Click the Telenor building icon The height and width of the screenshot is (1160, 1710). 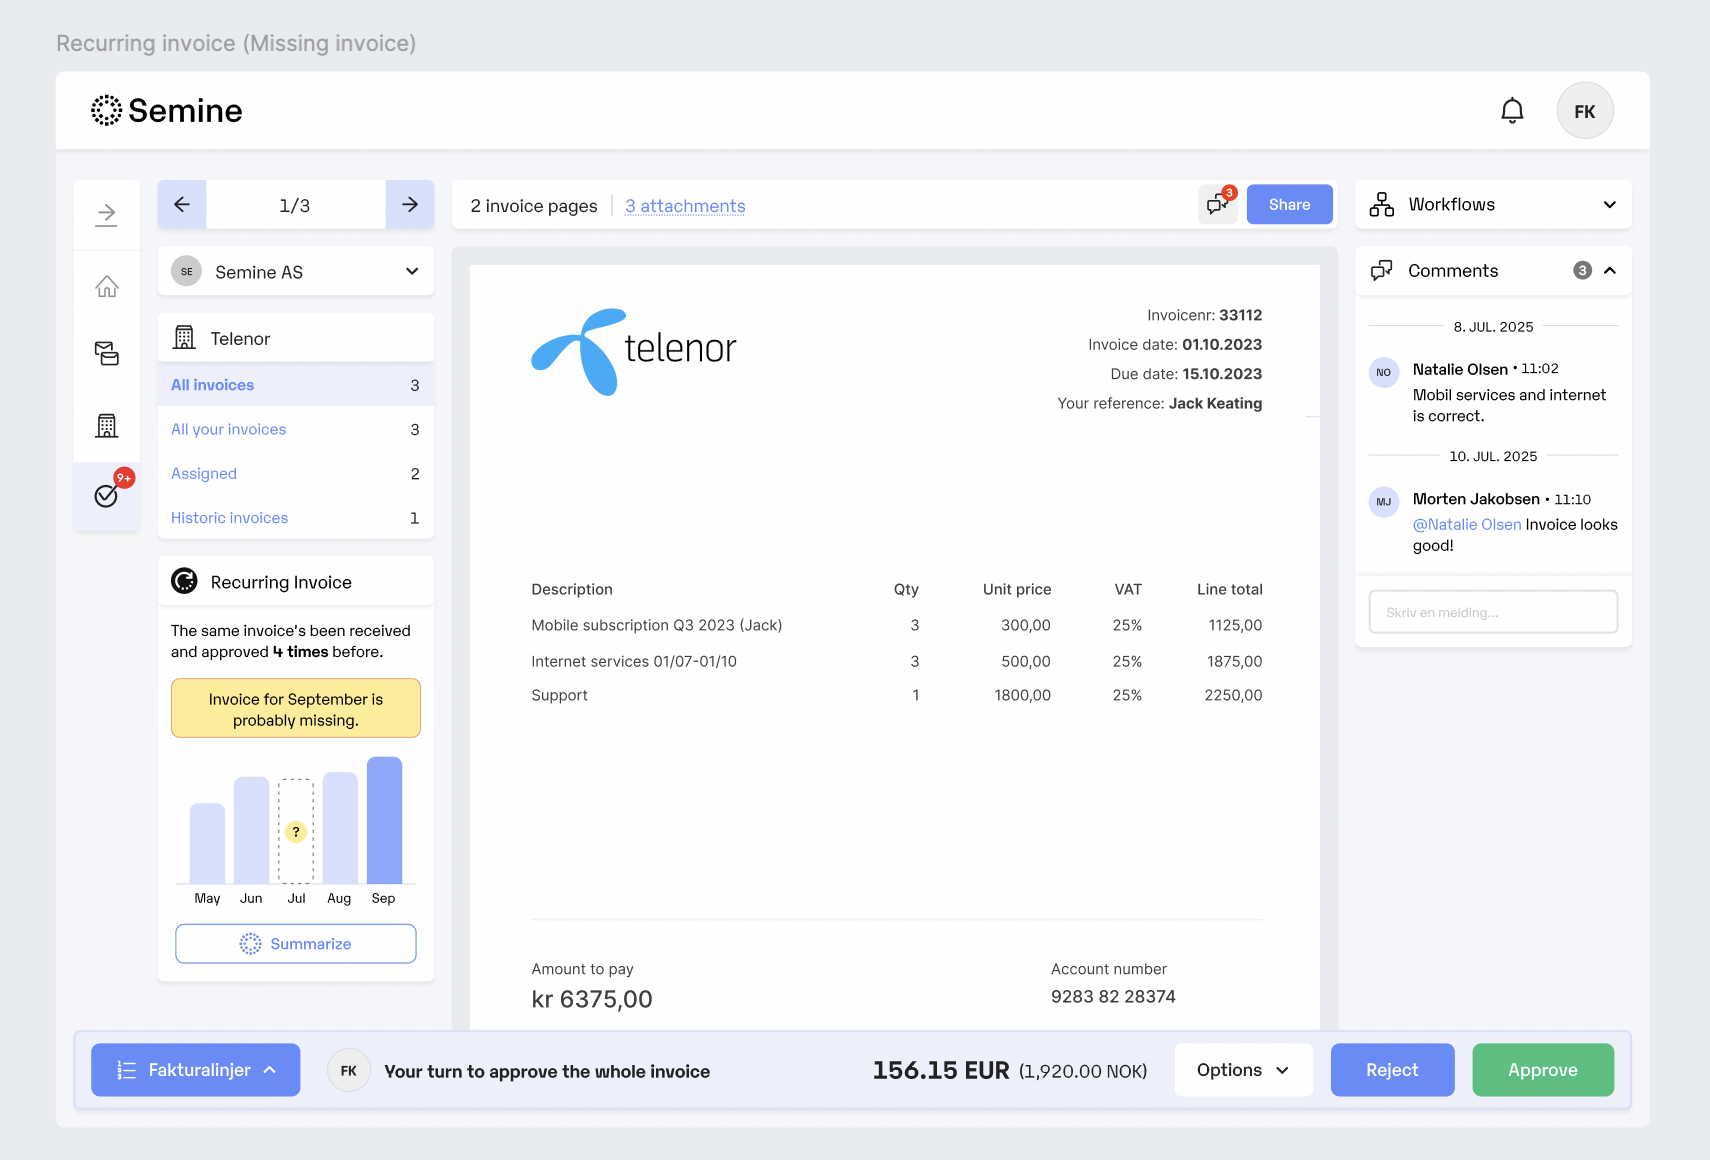184,338
